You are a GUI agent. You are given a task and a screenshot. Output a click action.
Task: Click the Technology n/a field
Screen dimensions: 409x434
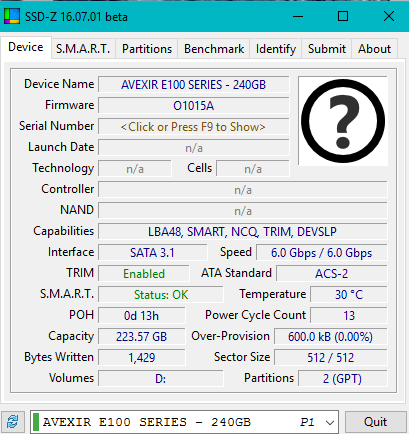click(135, 169)
